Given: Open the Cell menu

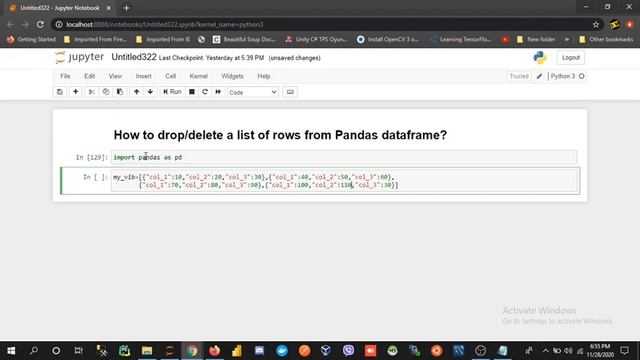Looking at the screenshot, I should pyautogui.click(x=170, y=76).
